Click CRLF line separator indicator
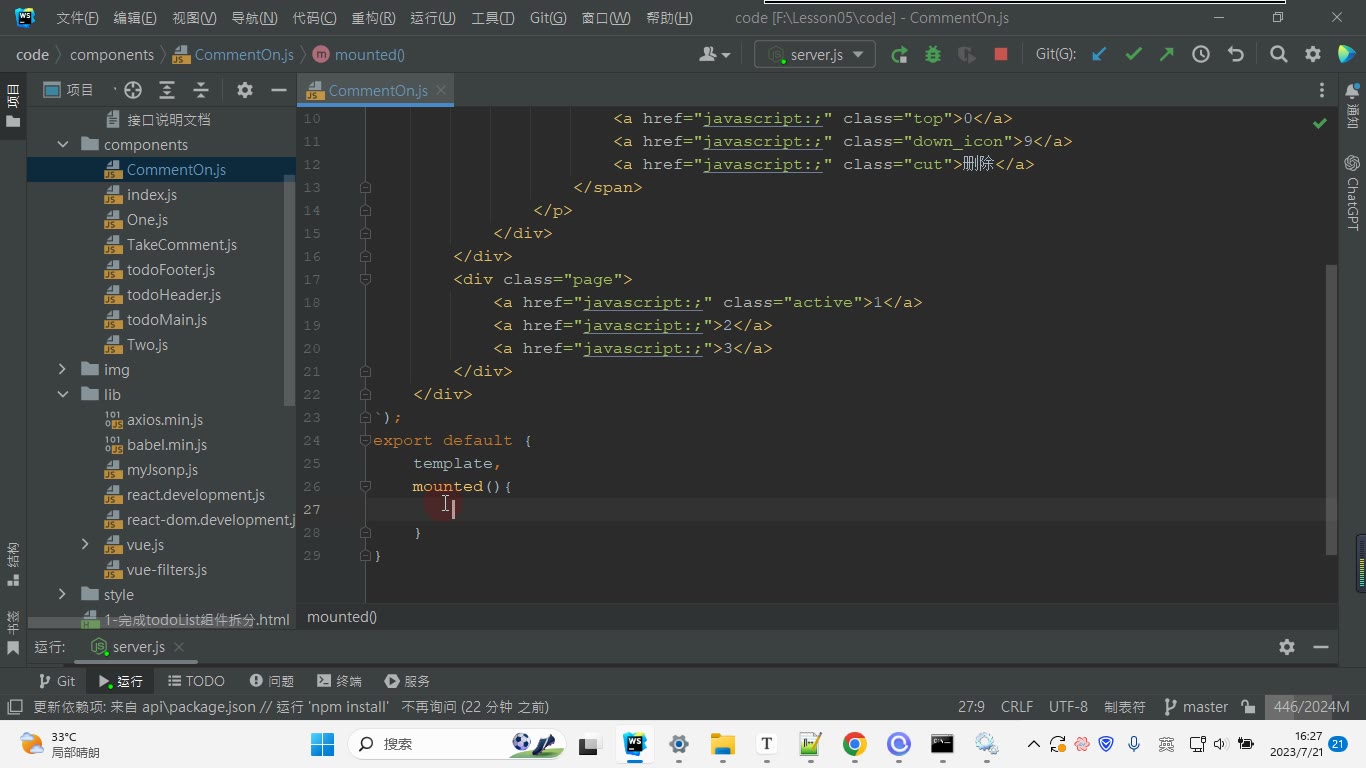1366x768 pixels. click(x=1017, y=707)
